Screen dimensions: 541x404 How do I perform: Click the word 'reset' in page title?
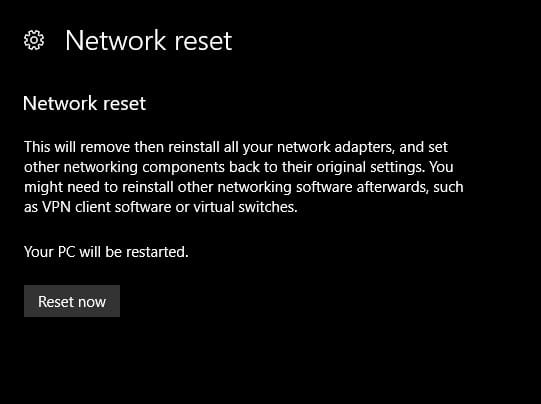click(x=203, y=41)
